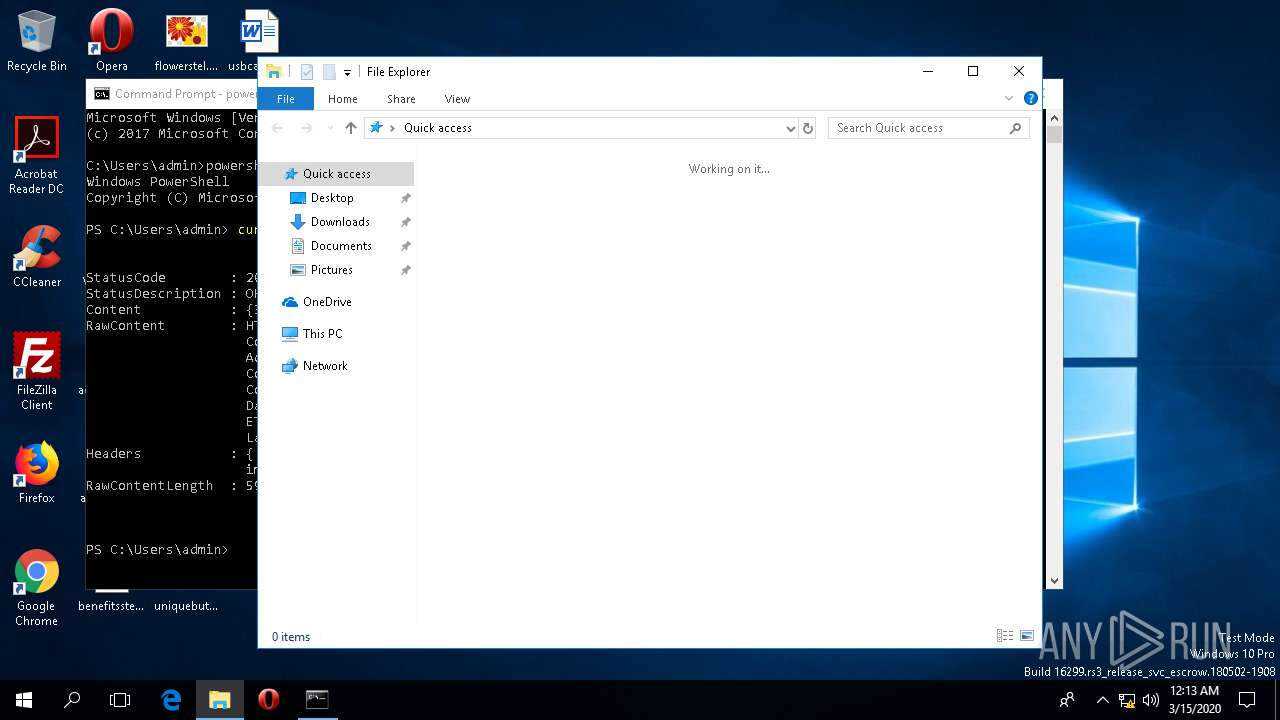This screenshot has width=1280, height=720.
Task: Switch to details view layout icon
Action: coord(1005,636)
